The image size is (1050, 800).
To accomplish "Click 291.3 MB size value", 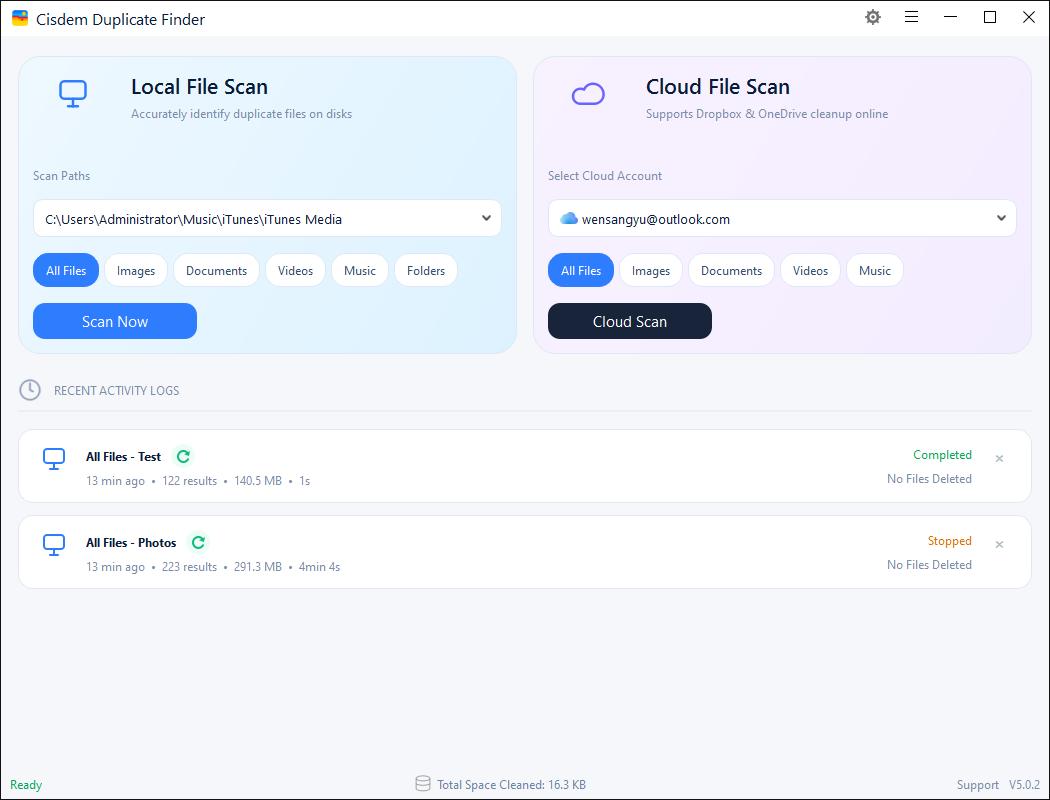I will click(x=258, y=566).
